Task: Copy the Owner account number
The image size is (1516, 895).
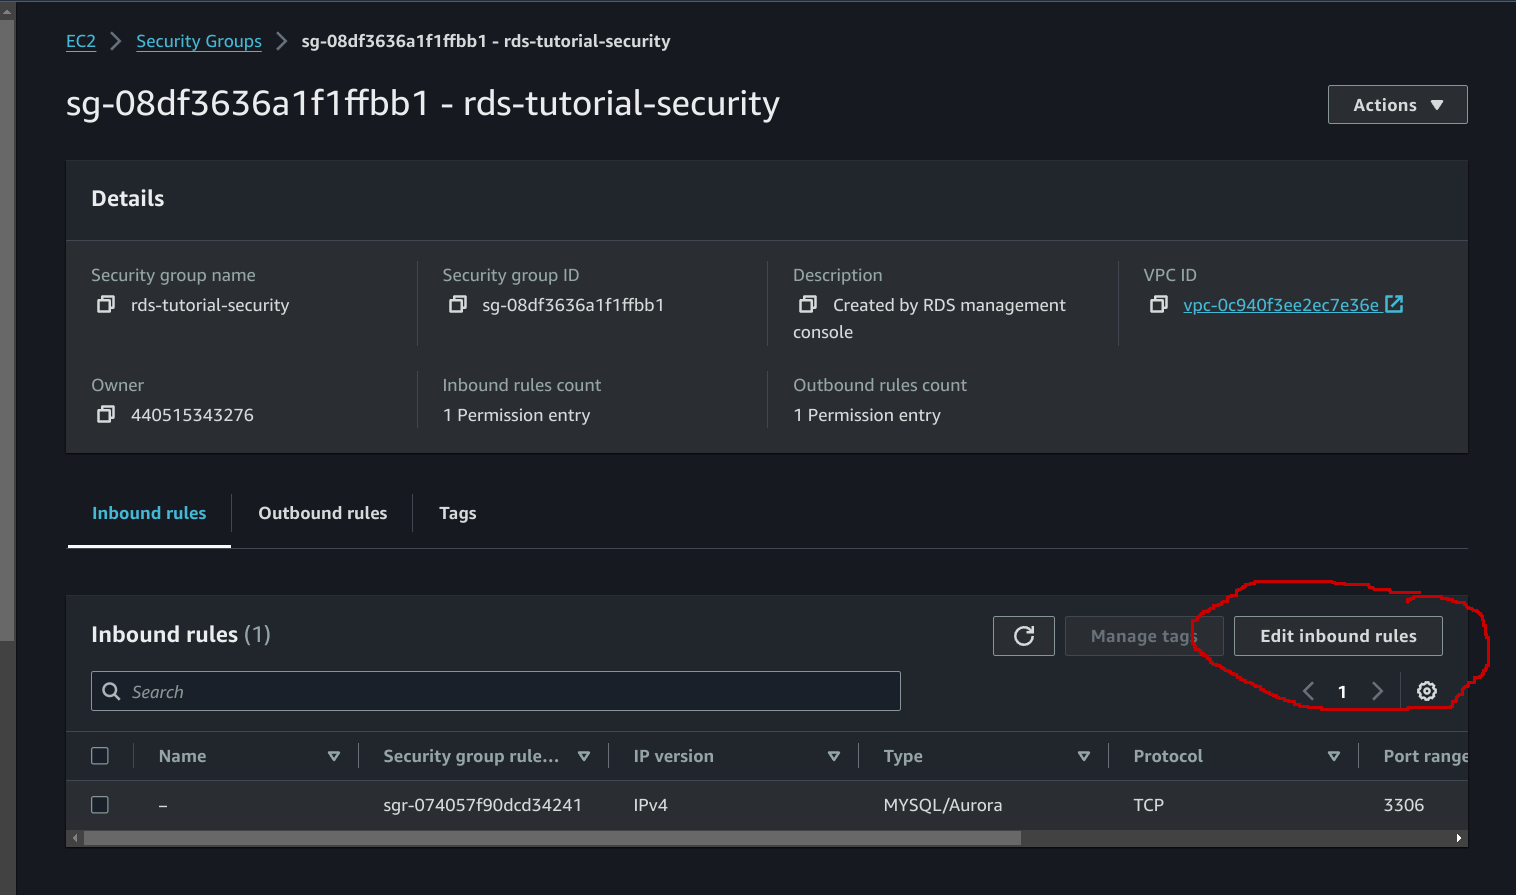Action: coord(105,414)
